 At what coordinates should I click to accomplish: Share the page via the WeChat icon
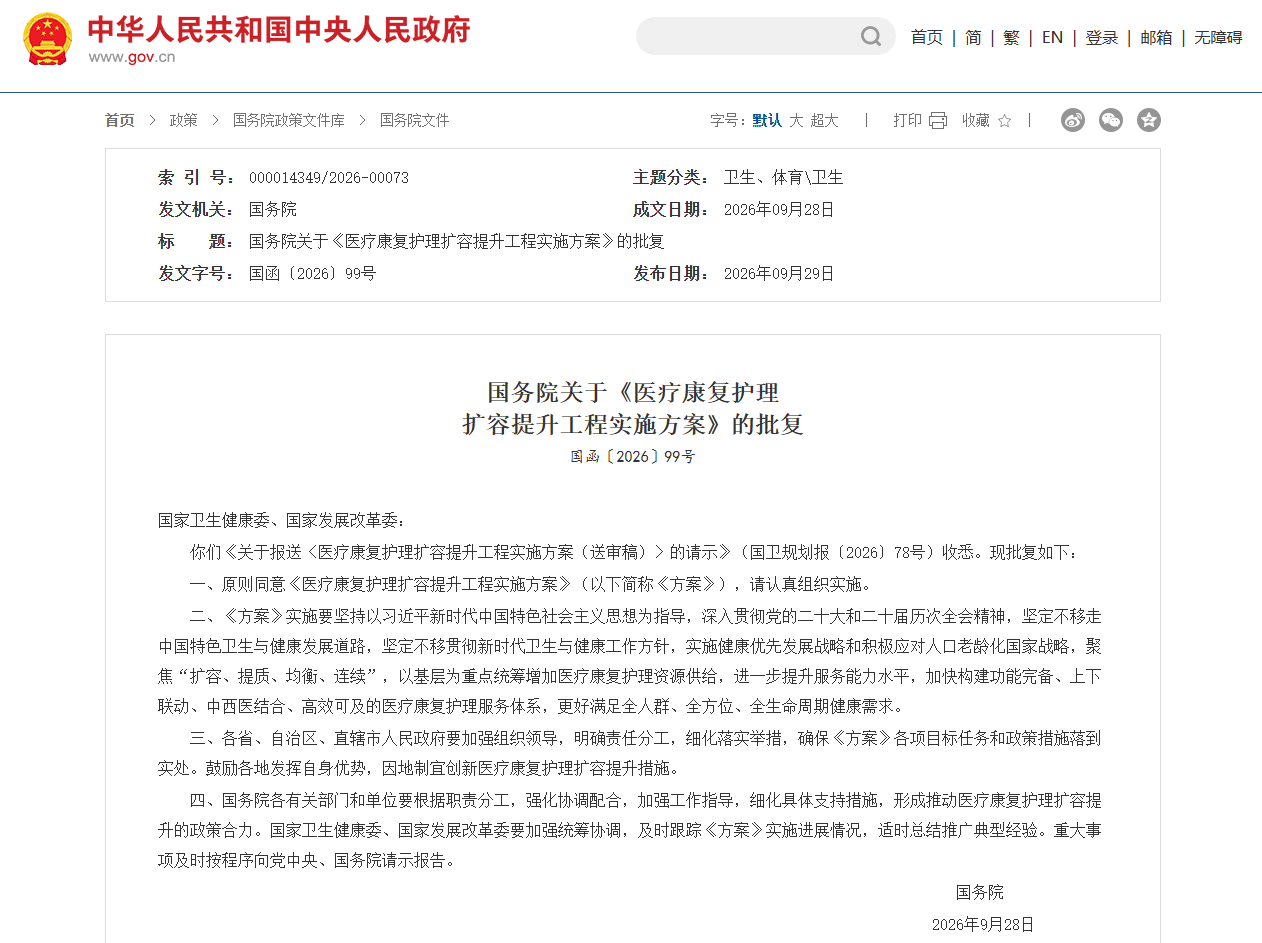pyautogui.click(x=1111, y=120)
